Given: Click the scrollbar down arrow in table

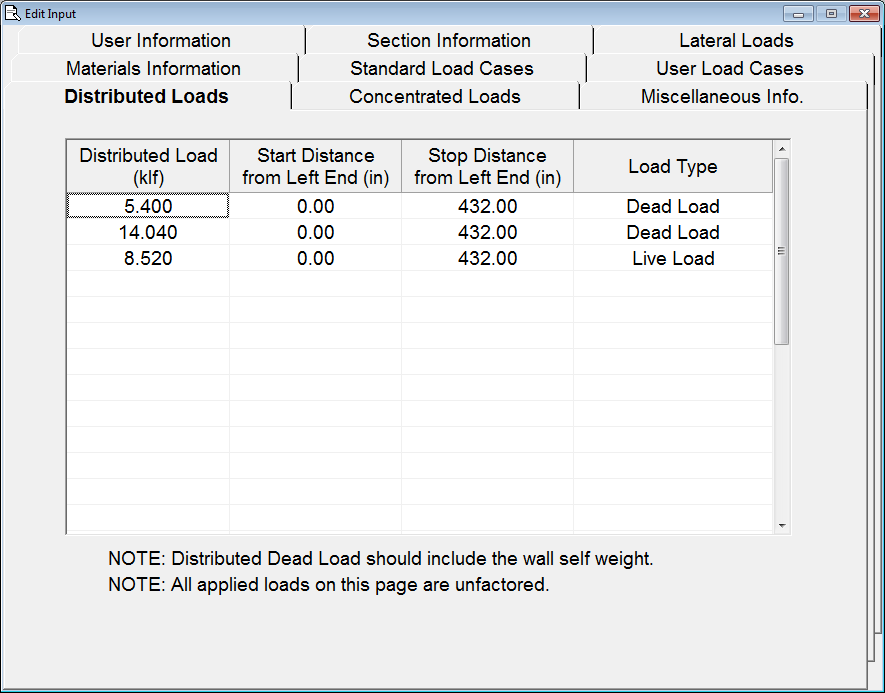Looking at the screenshot, I should tap(782, 525).
